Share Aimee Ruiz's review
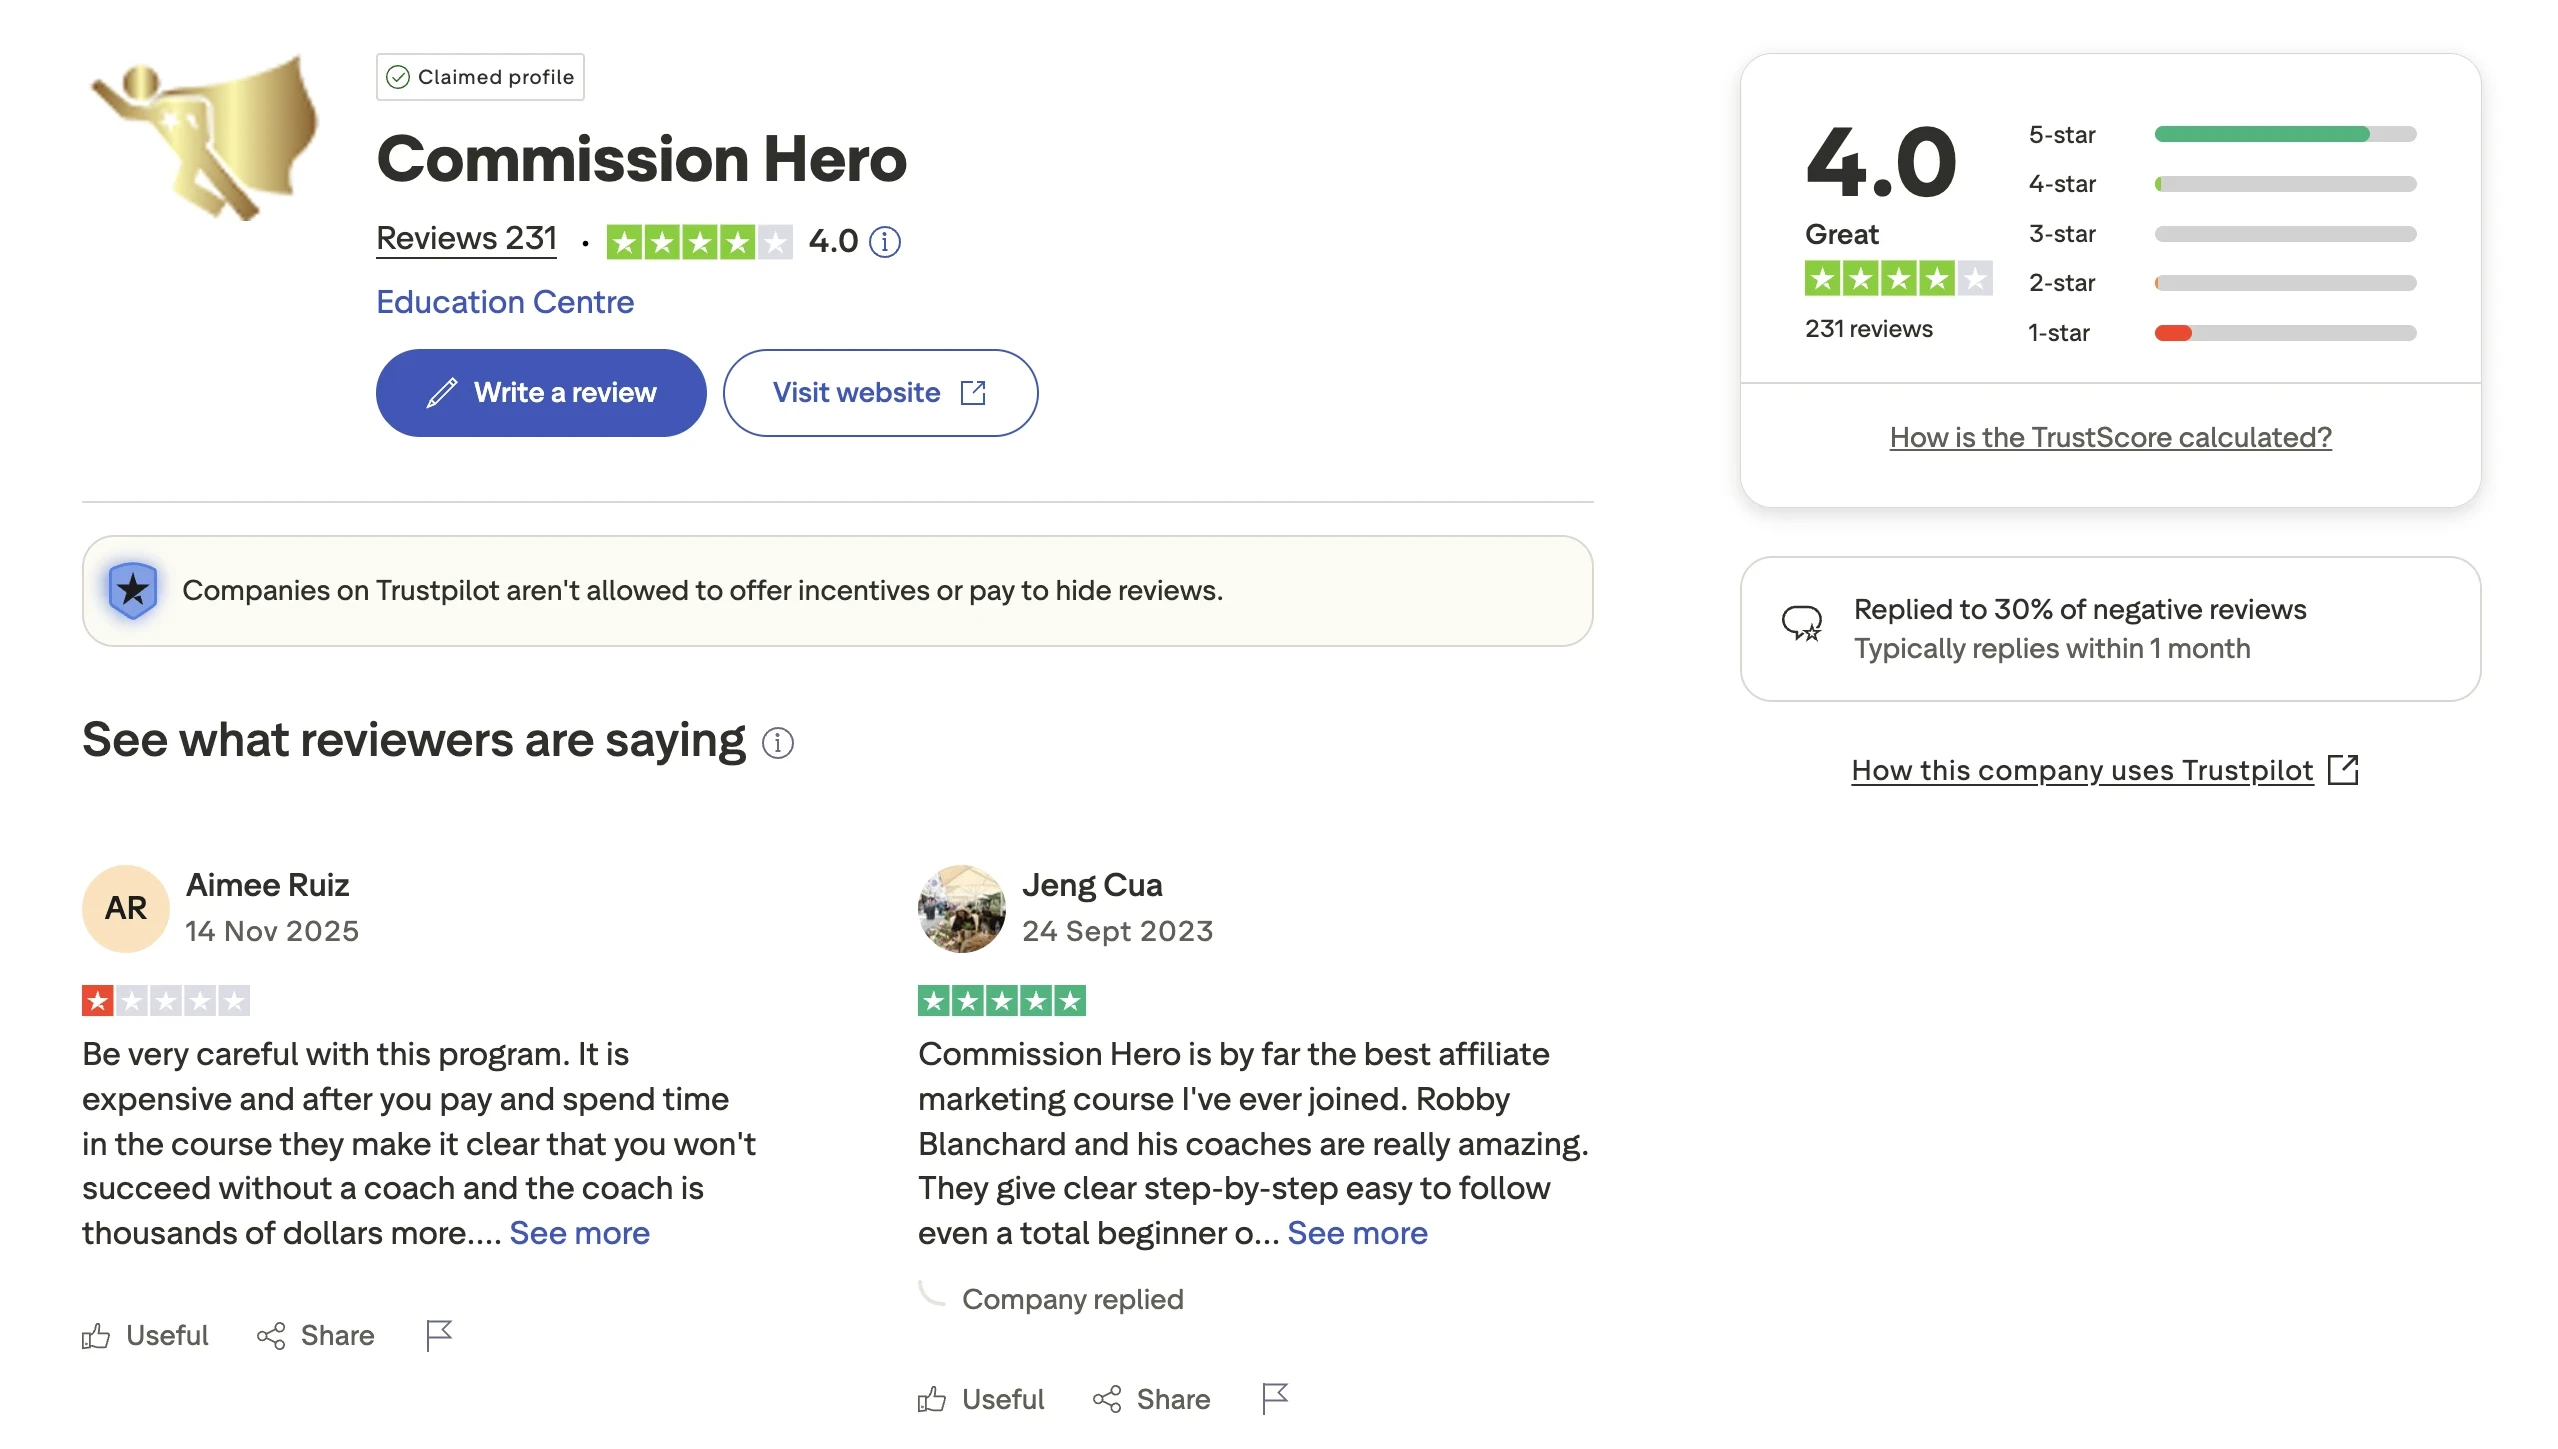This screenshot has height=1449, width=2558. coord(315,1335)
